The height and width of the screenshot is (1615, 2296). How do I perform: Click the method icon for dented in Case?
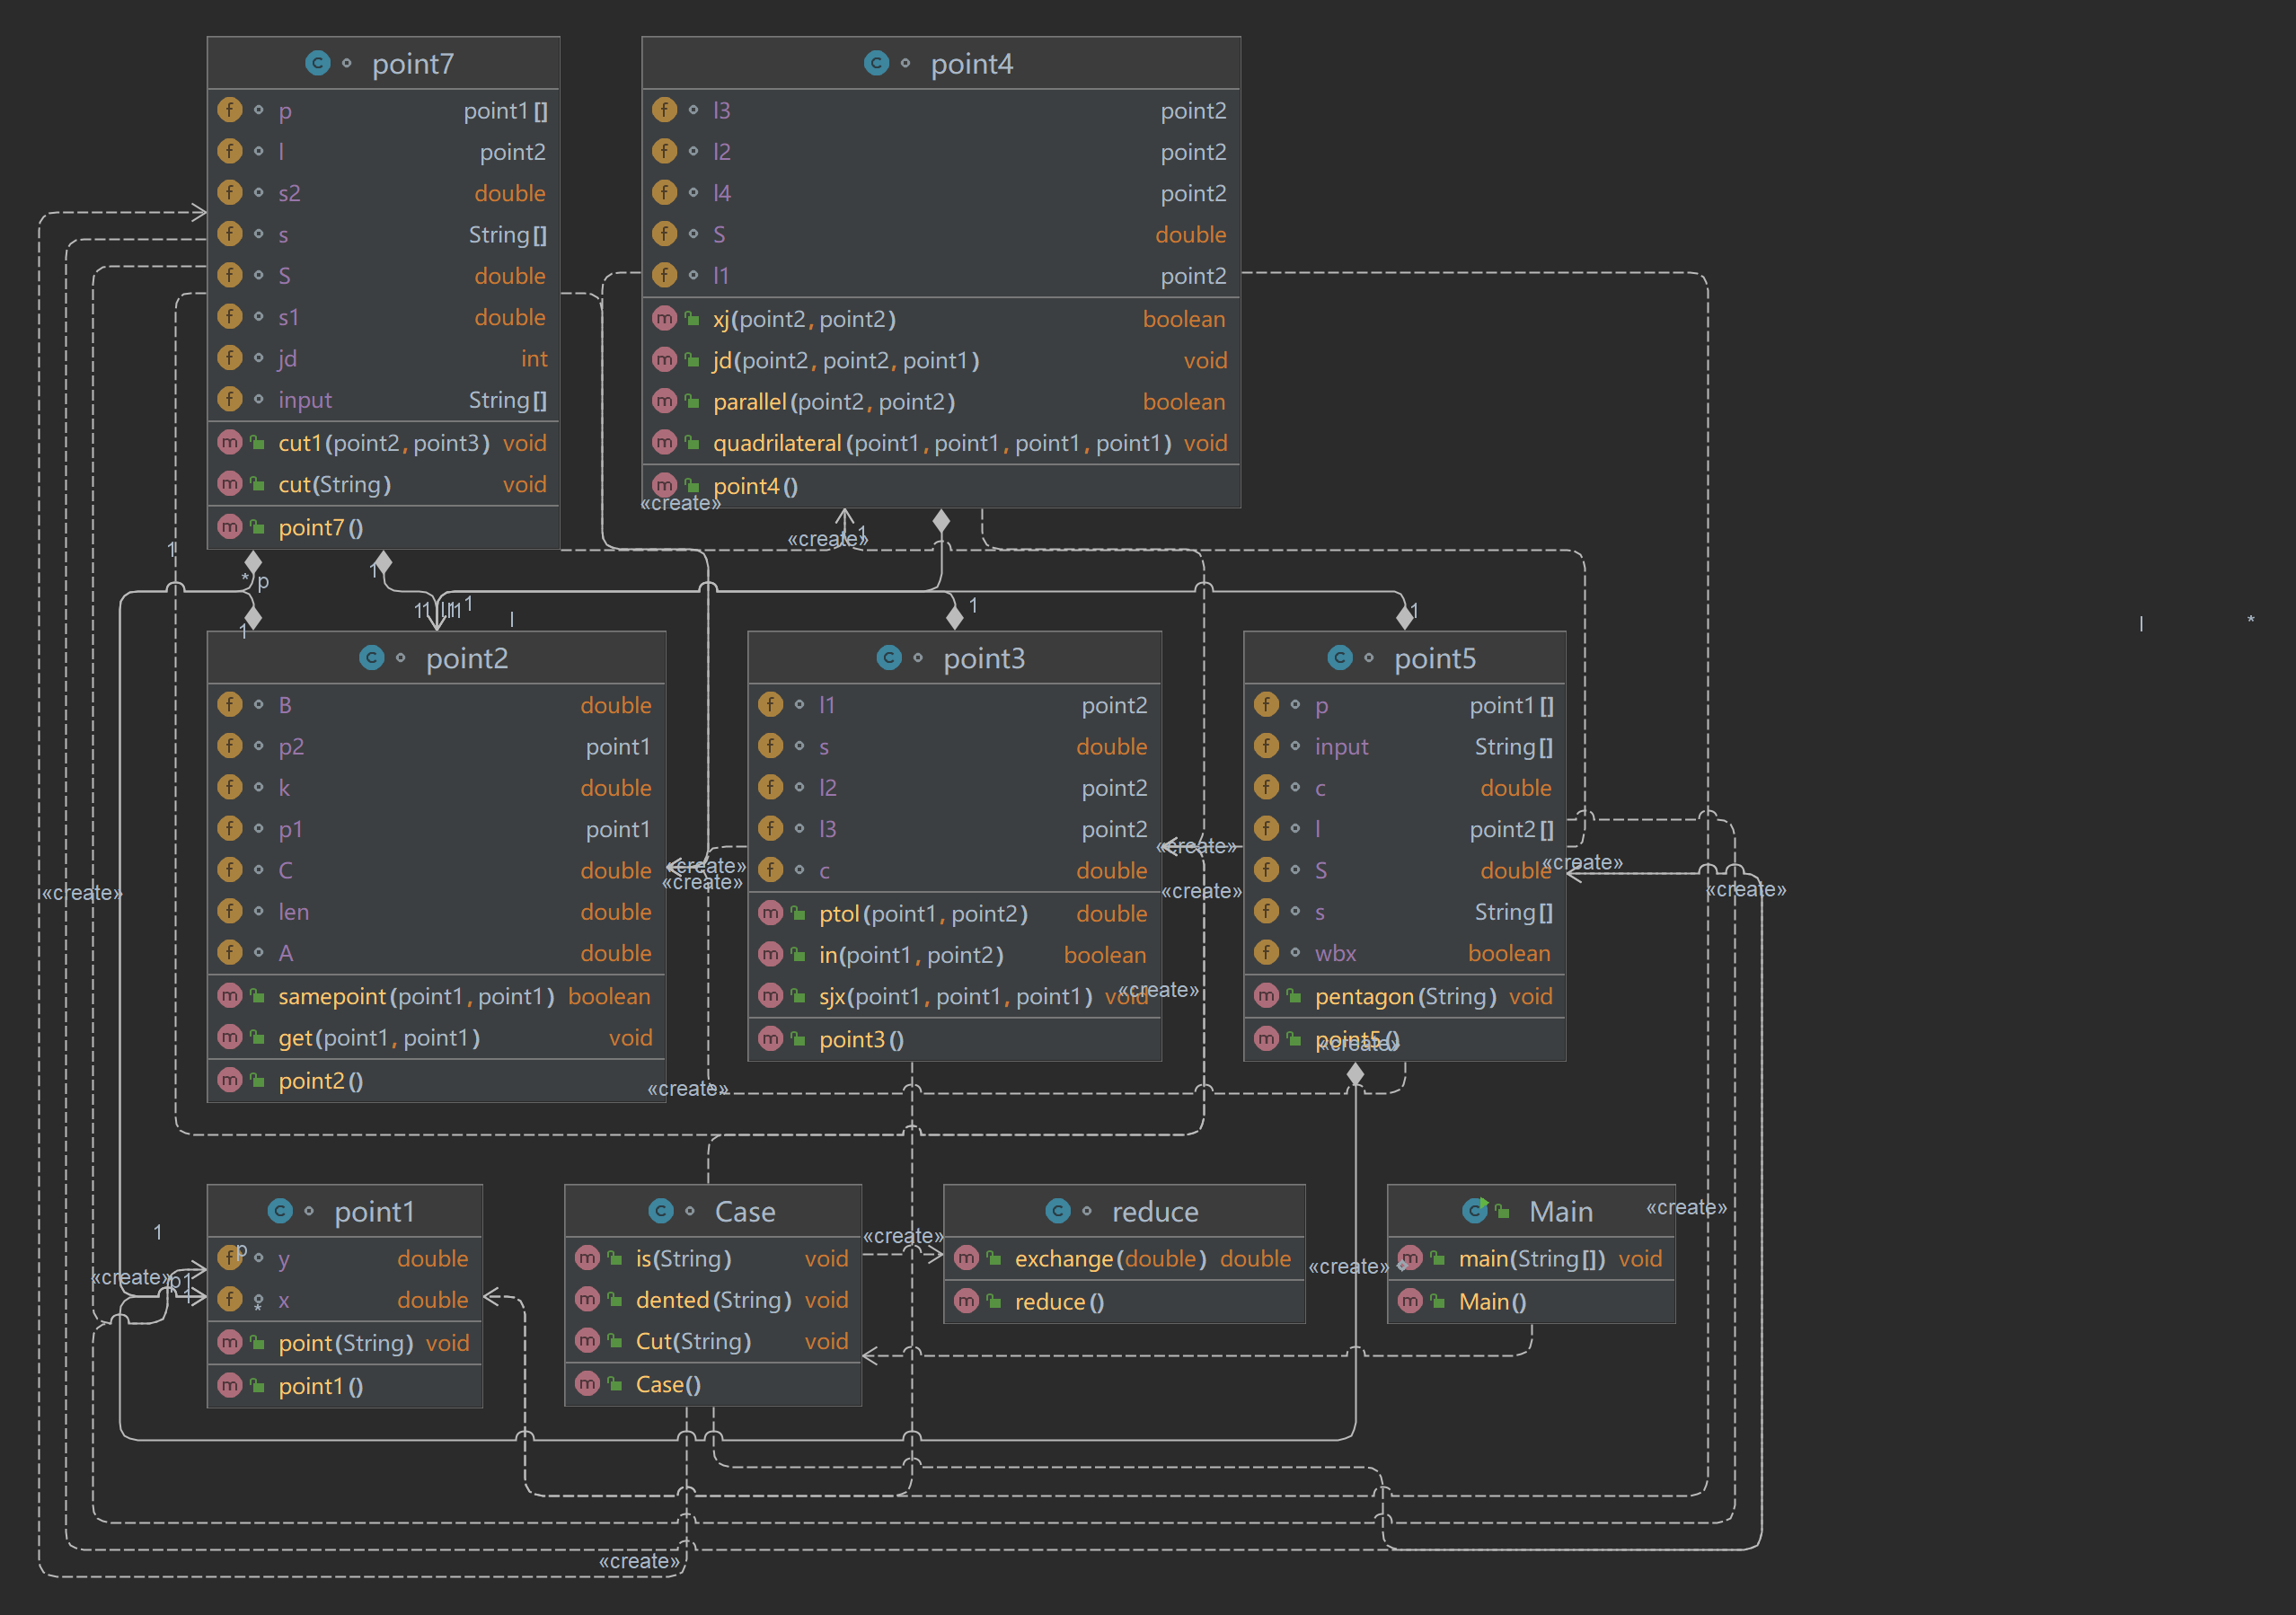click(588, 1299)
